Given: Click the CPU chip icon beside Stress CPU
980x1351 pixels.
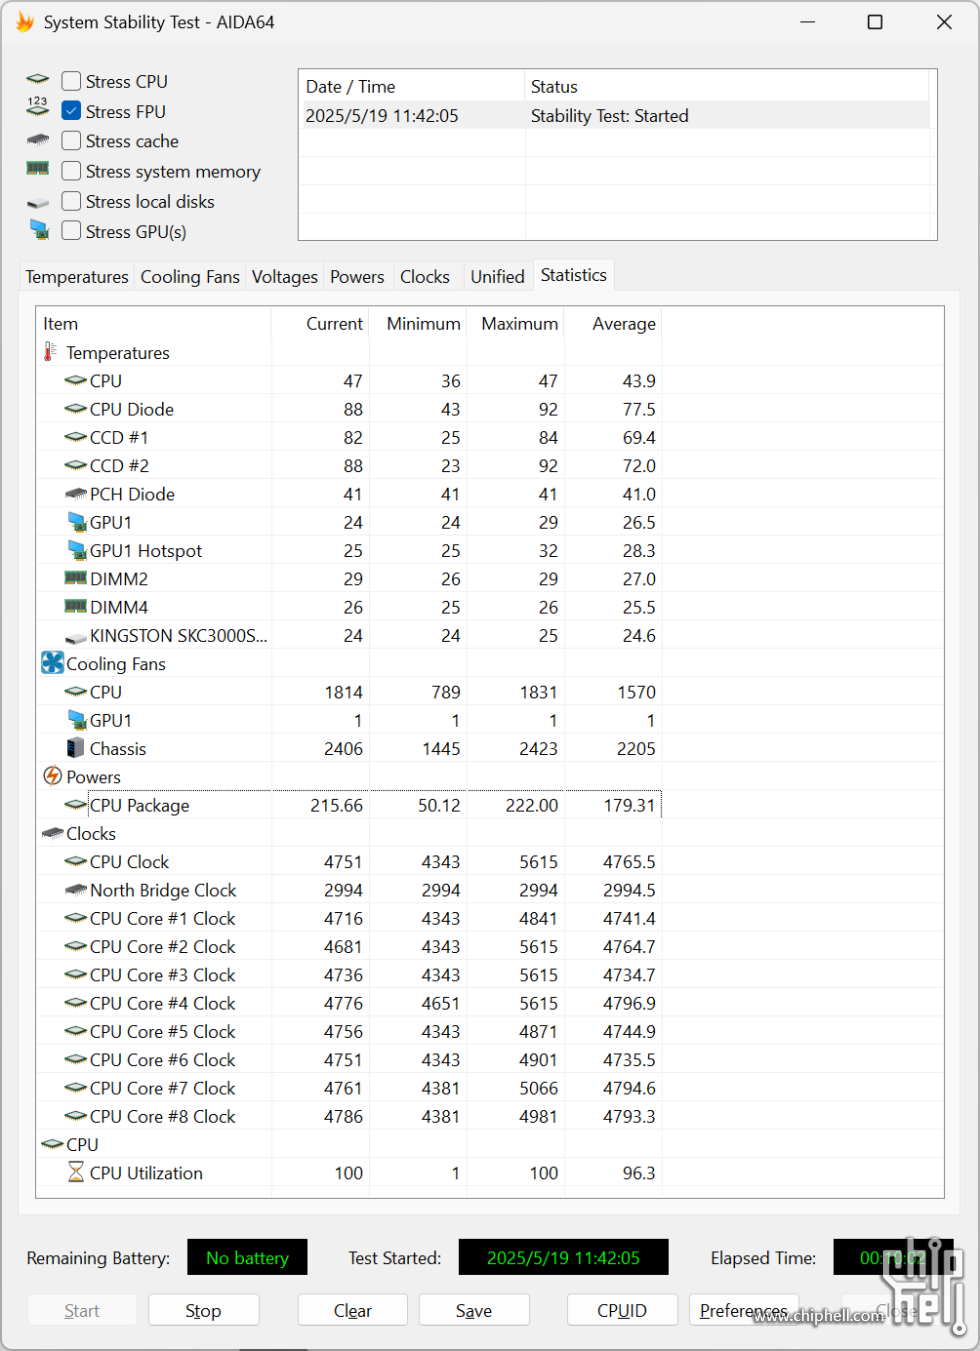Looking at the screenshot, I should point(38,79).
